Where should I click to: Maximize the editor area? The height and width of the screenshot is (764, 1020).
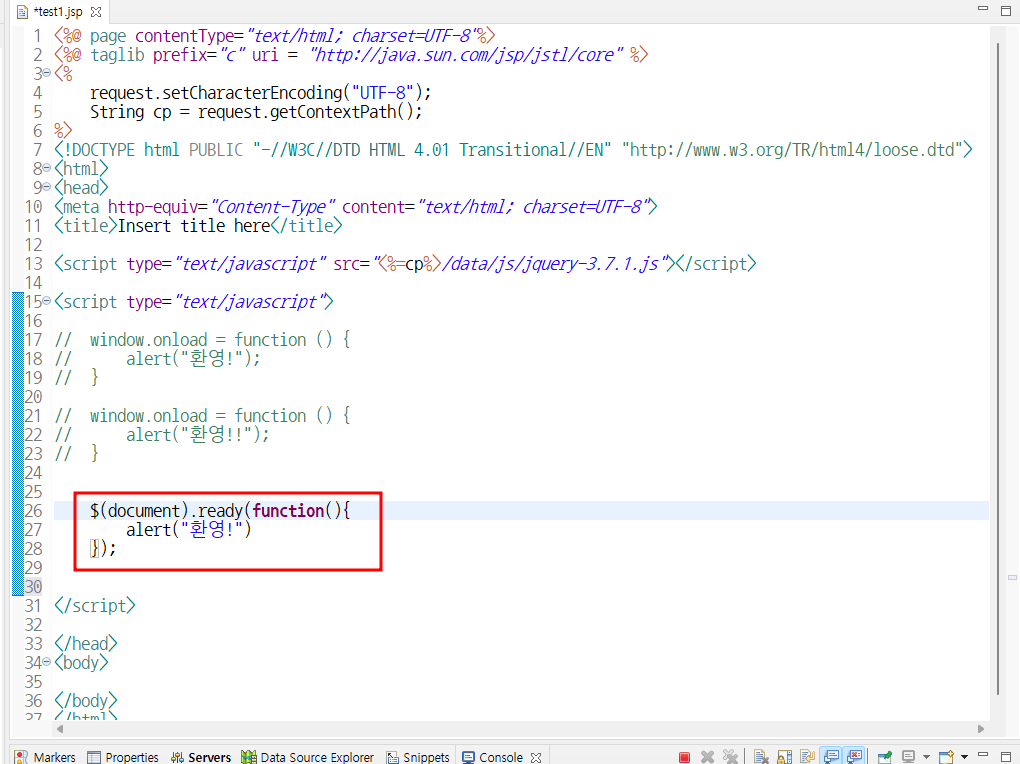(1006, 10)
